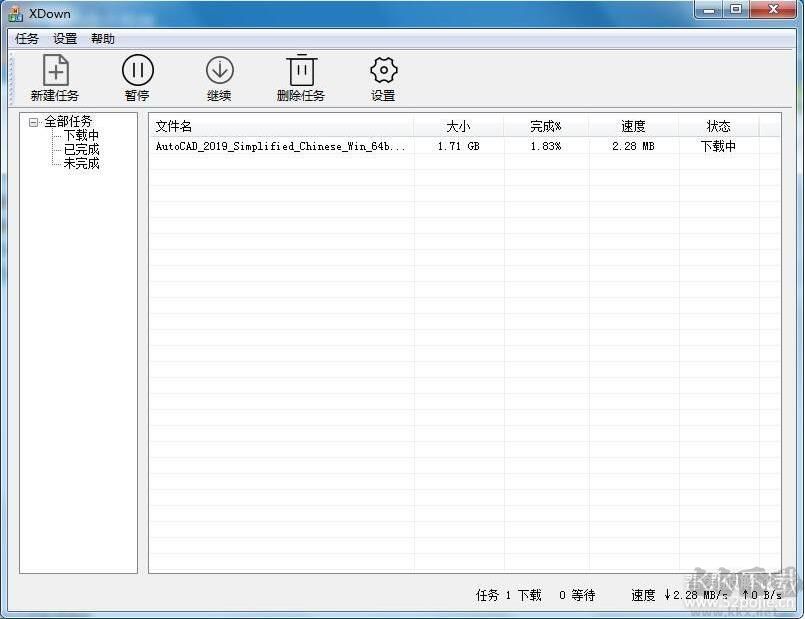Screen dimensions: 805x619
Task: Click the 1.71 GB size cell
Action: click(x=458, y=146)
